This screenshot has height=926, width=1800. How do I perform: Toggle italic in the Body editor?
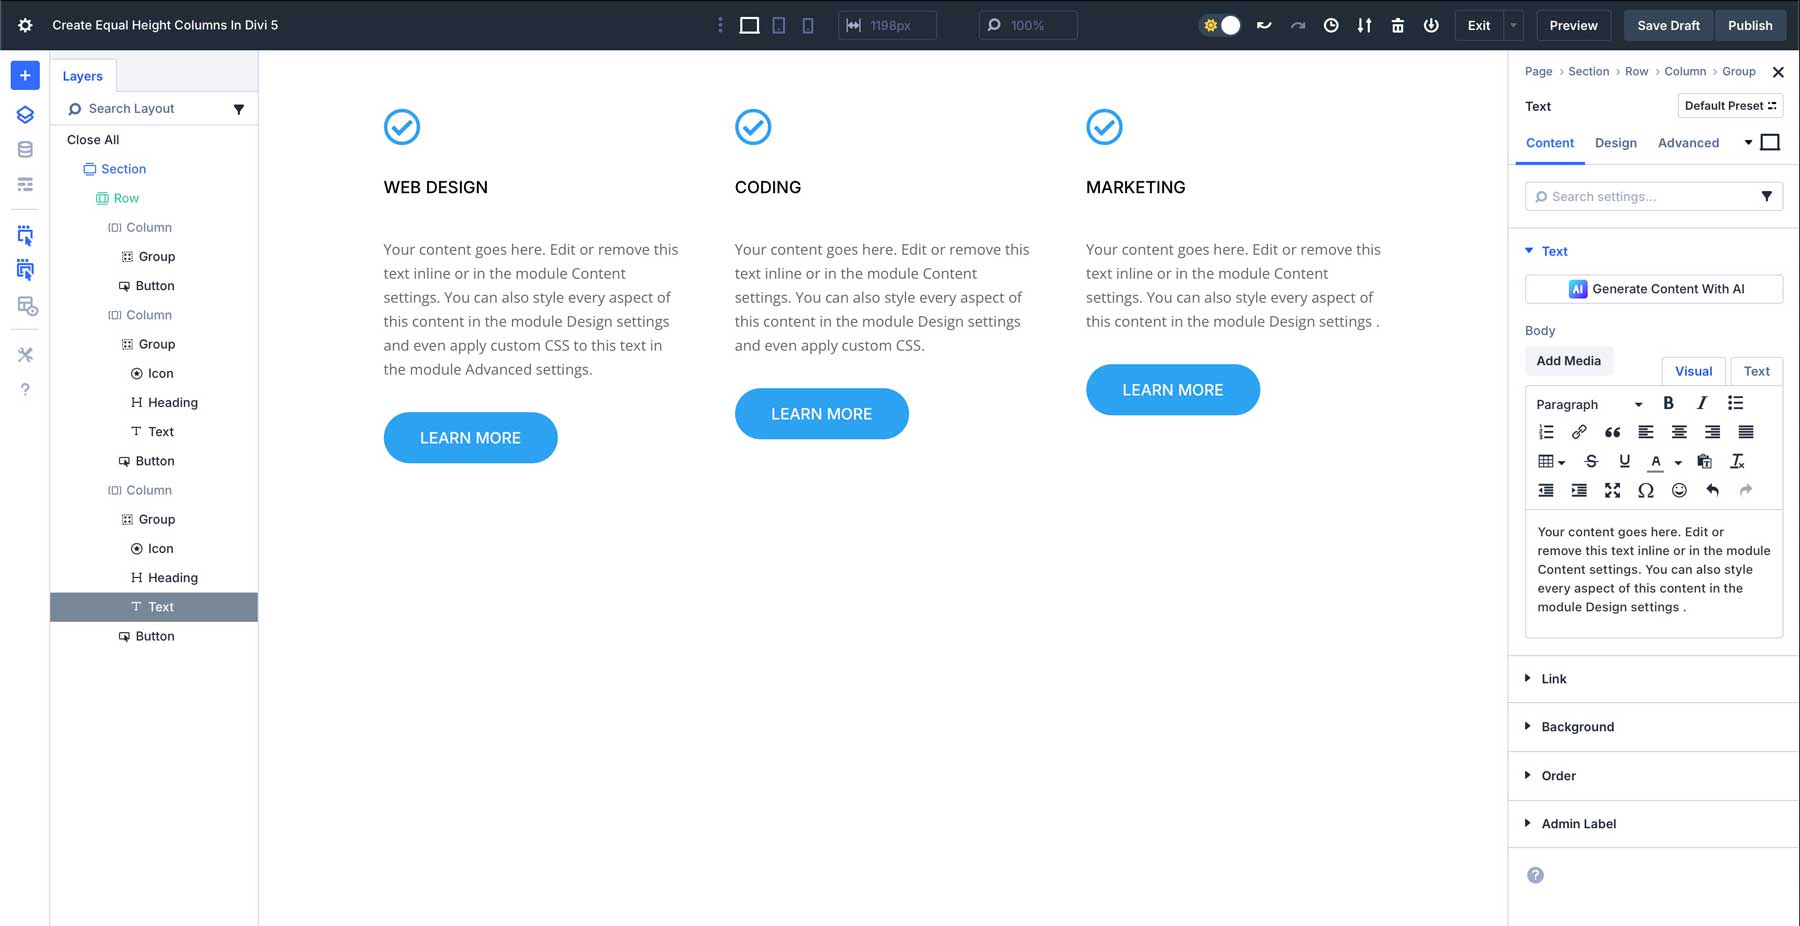1702,403
